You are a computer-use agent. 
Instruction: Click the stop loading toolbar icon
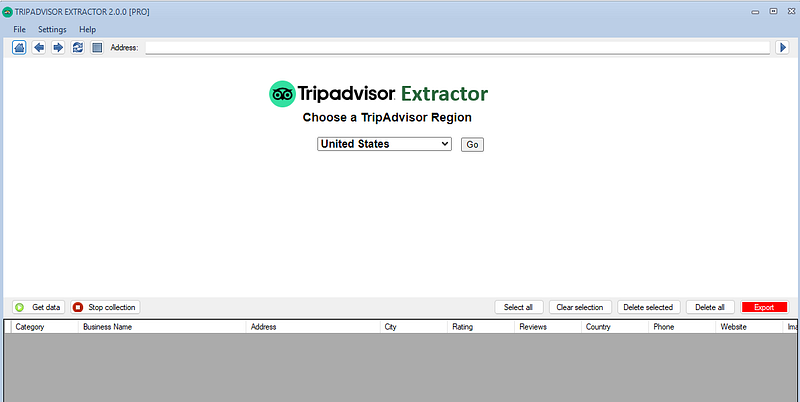(97, 47)
